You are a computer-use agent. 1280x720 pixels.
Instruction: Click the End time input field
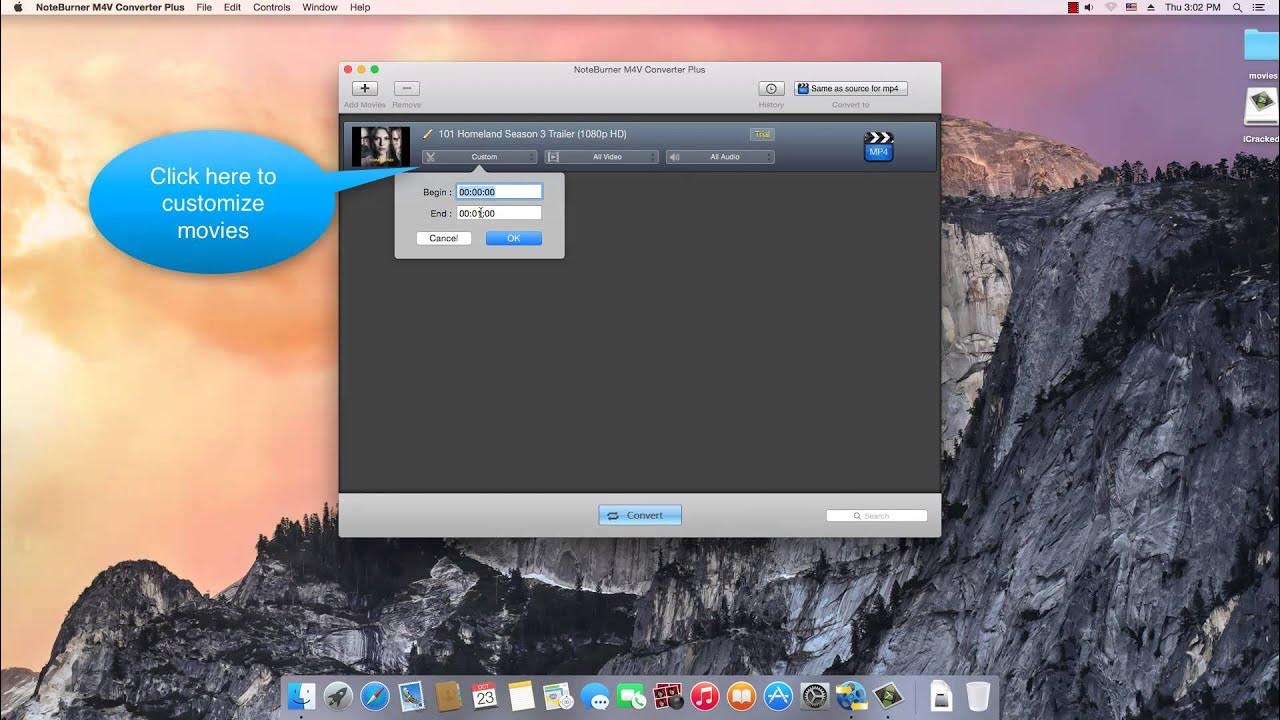[x=499, y=213]
